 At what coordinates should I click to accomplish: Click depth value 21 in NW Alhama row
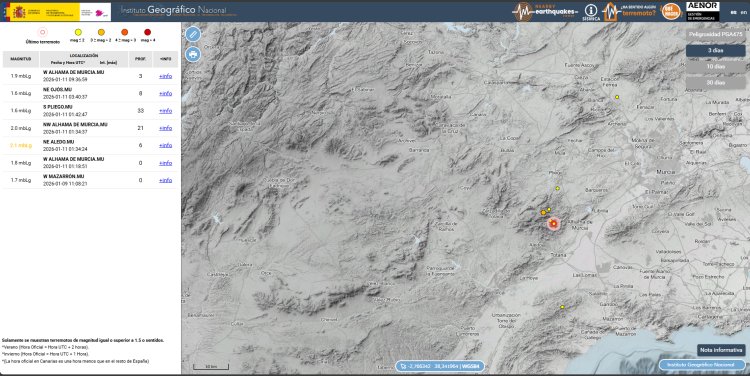pos(140,128)
